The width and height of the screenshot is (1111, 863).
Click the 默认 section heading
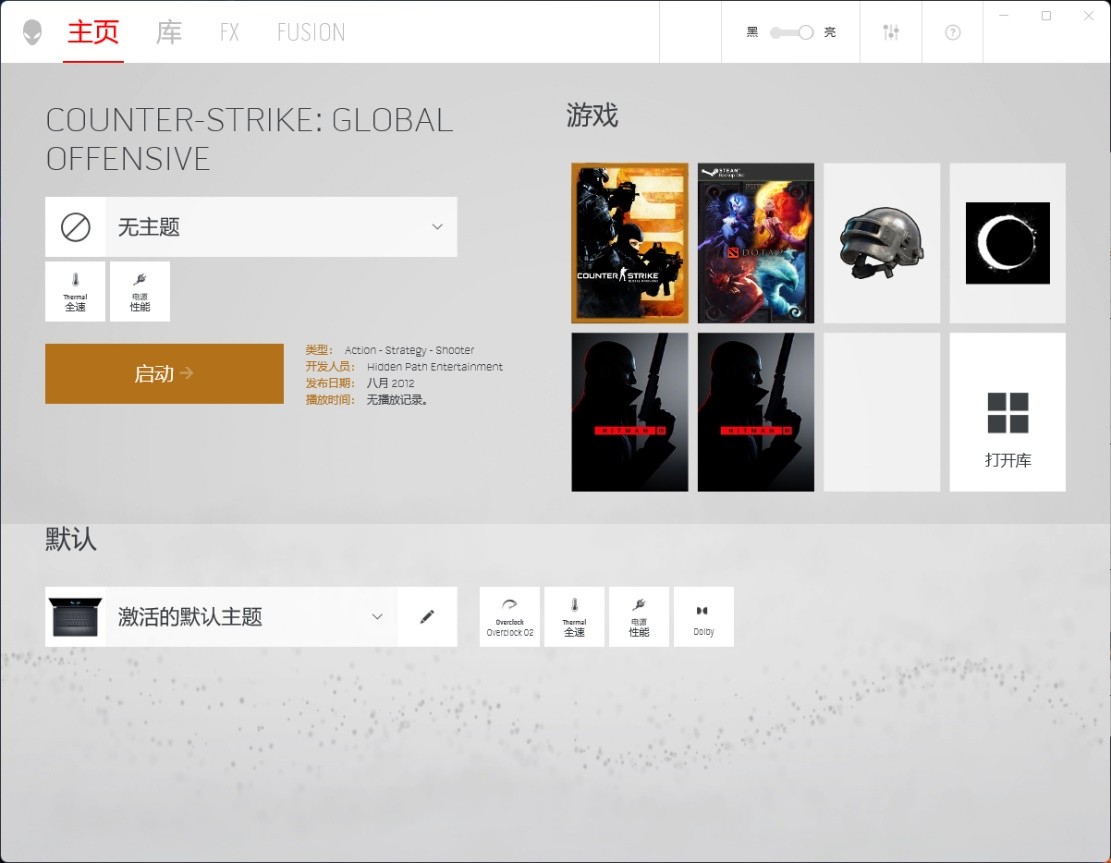click(x=71, y=539)
